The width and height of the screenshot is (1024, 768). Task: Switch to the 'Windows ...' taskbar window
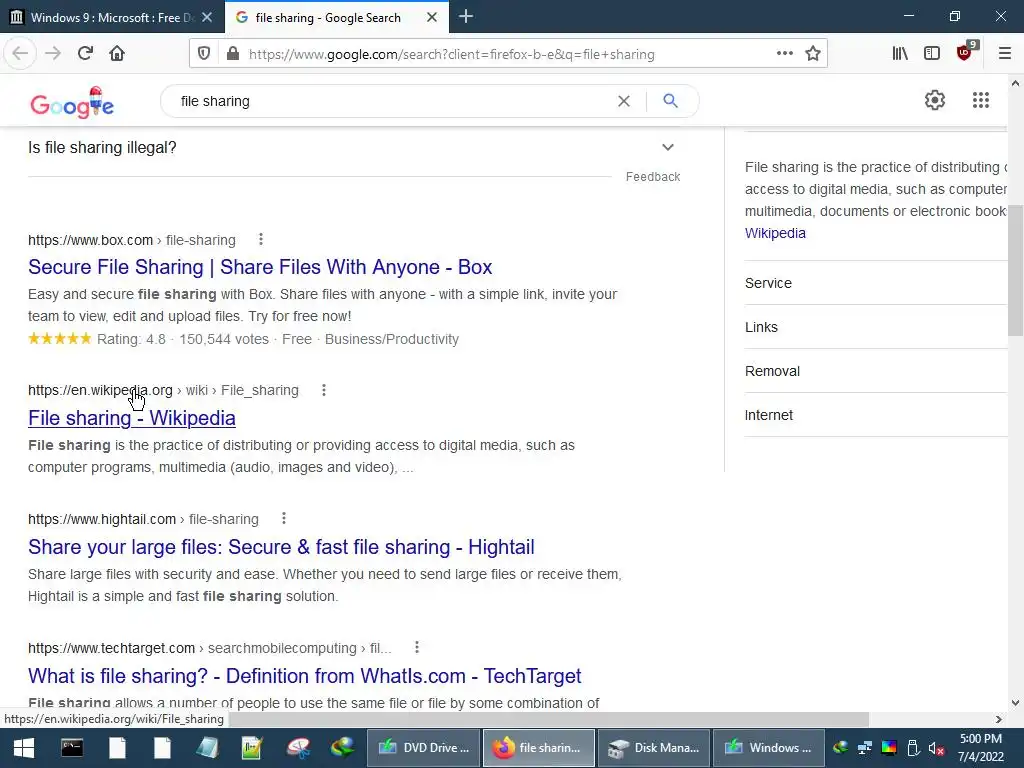pos(768,748)
